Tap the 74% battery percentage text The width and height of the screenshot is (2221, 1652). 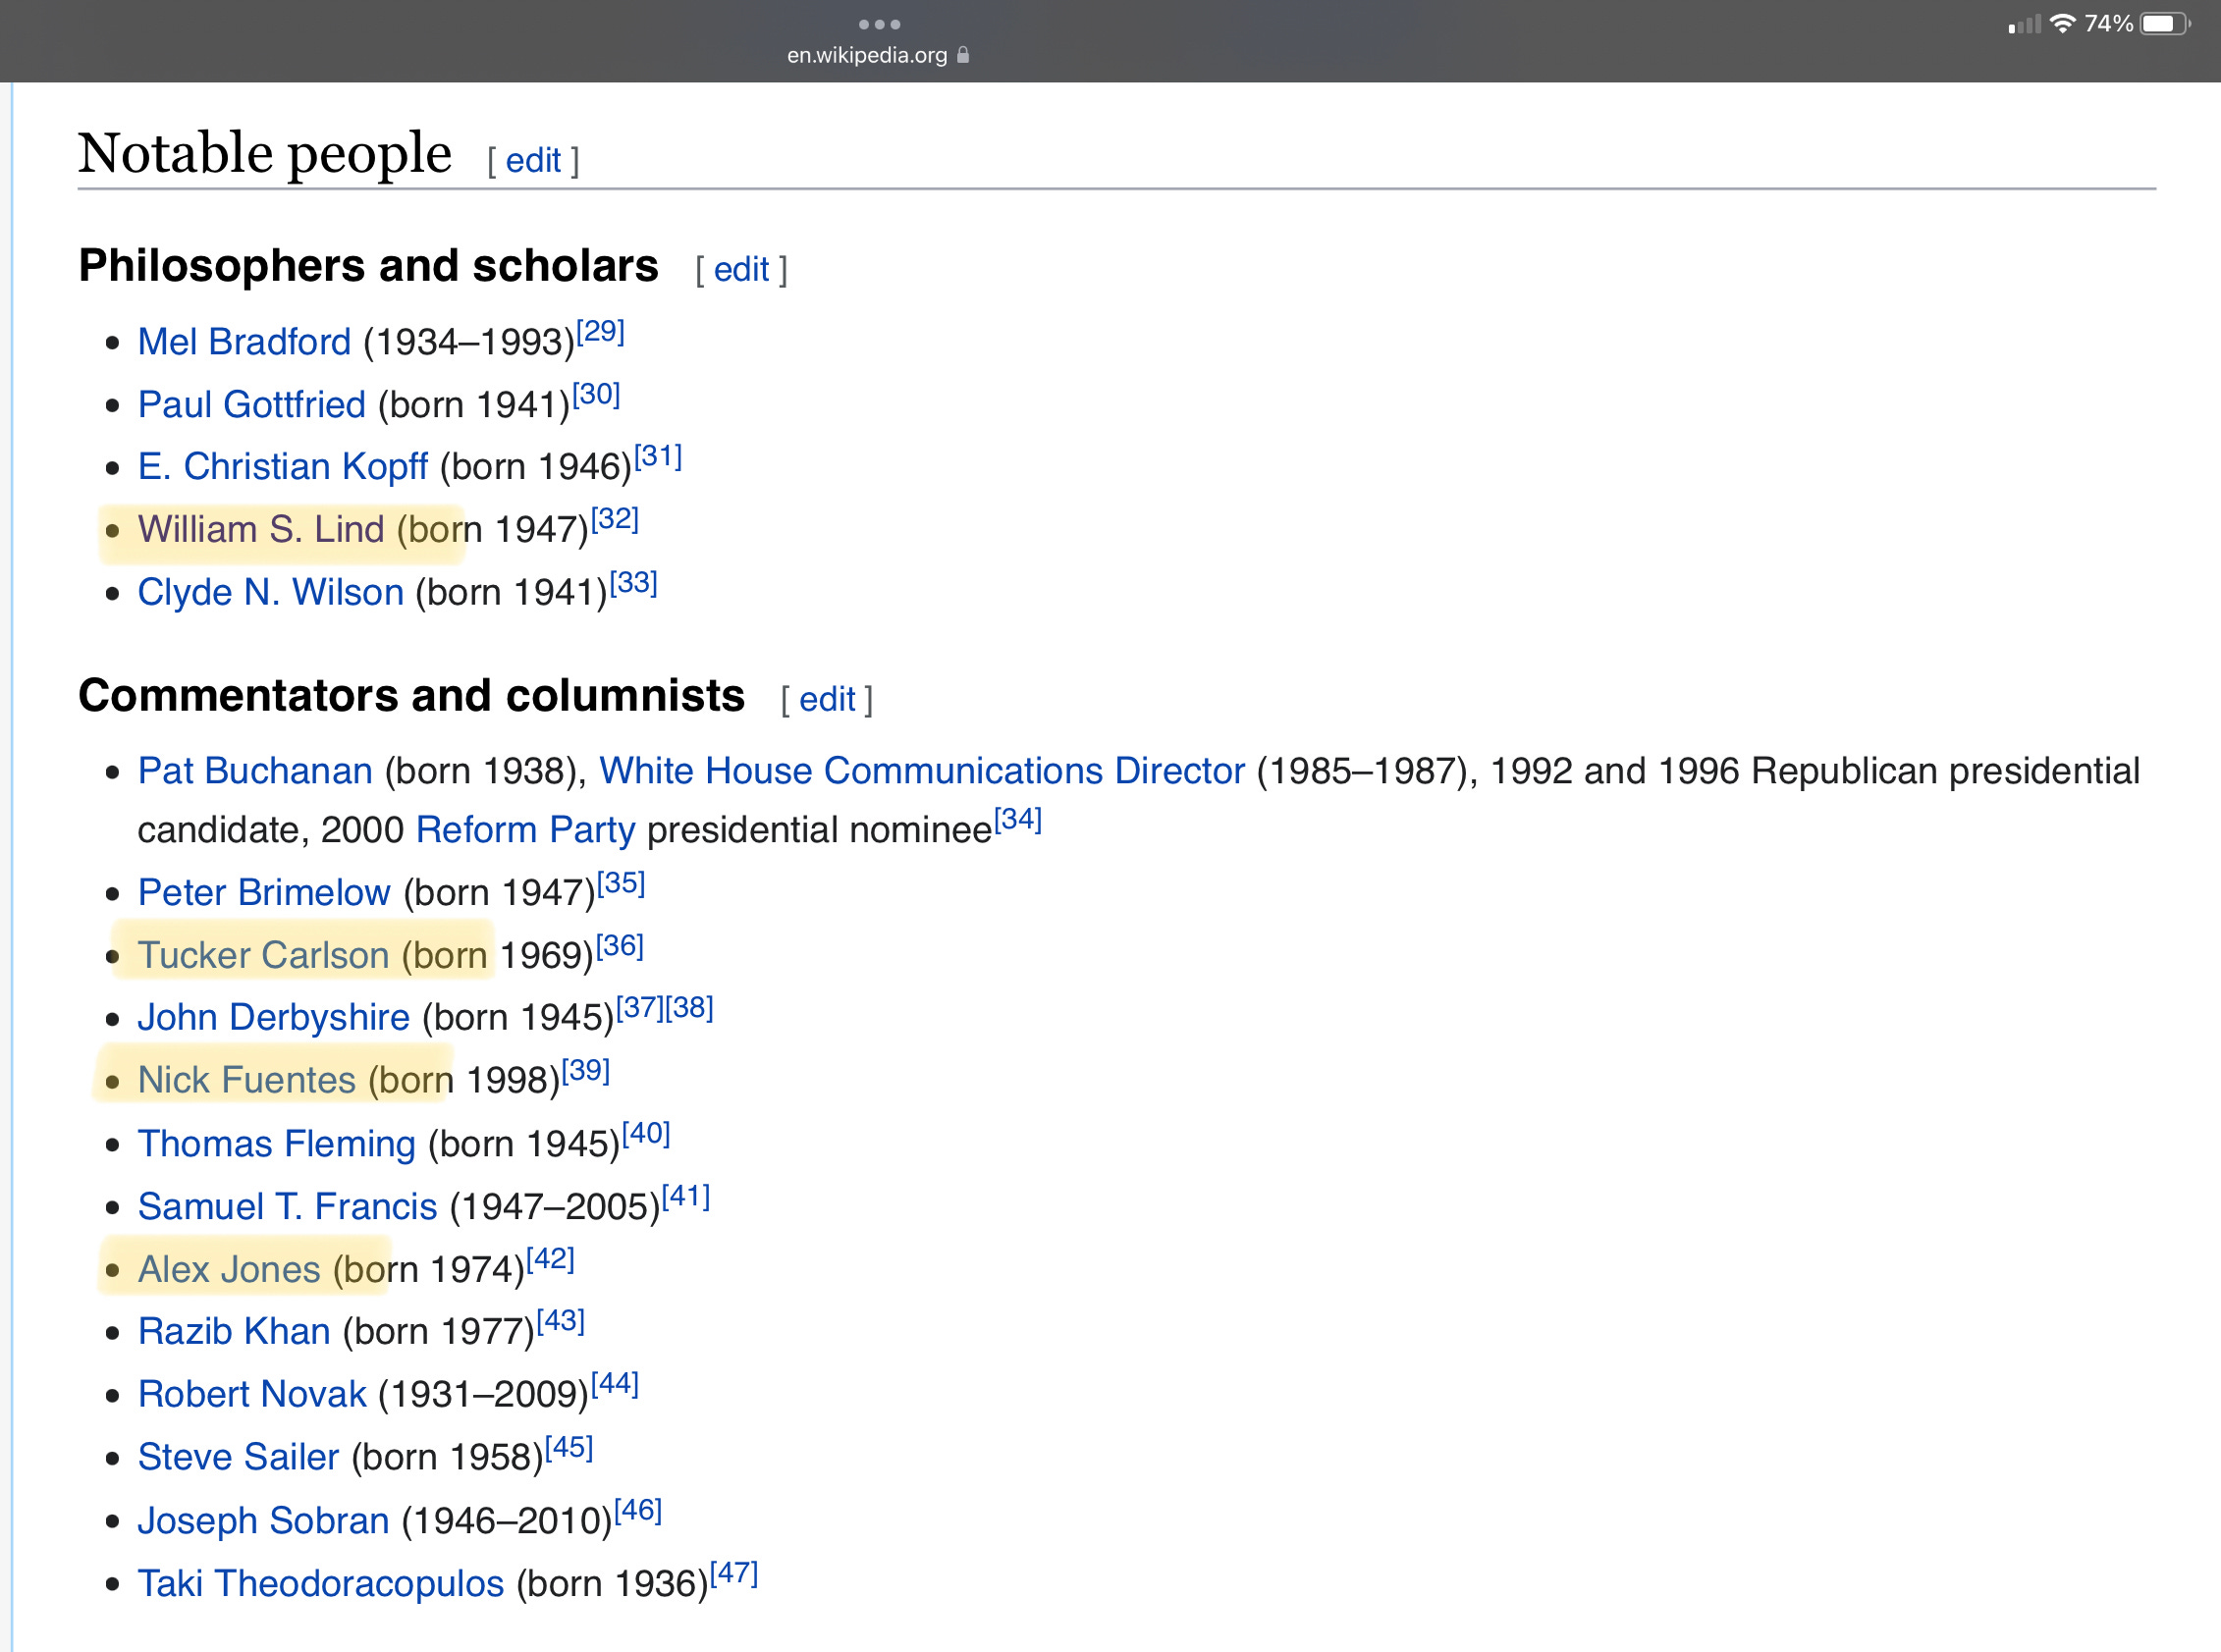click(x=2108, y=23)
